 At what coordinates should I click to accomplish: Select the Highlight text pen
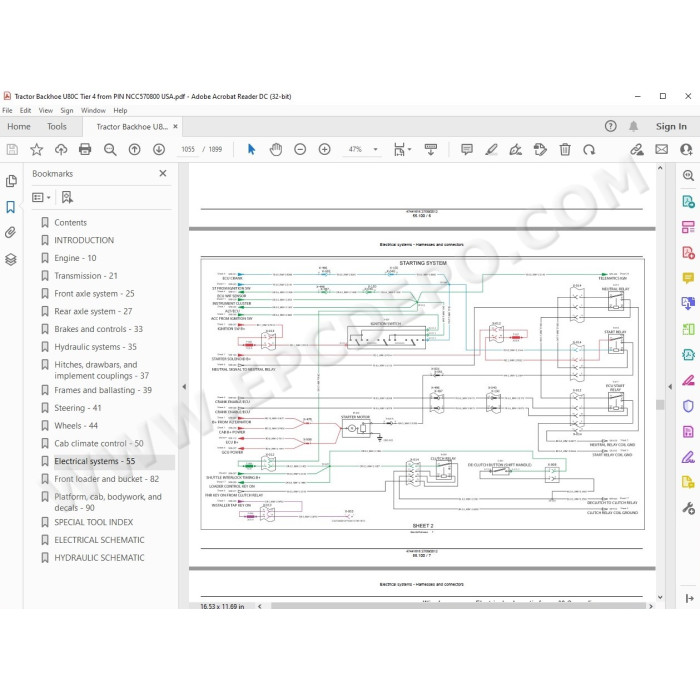(x=492, y=150)
